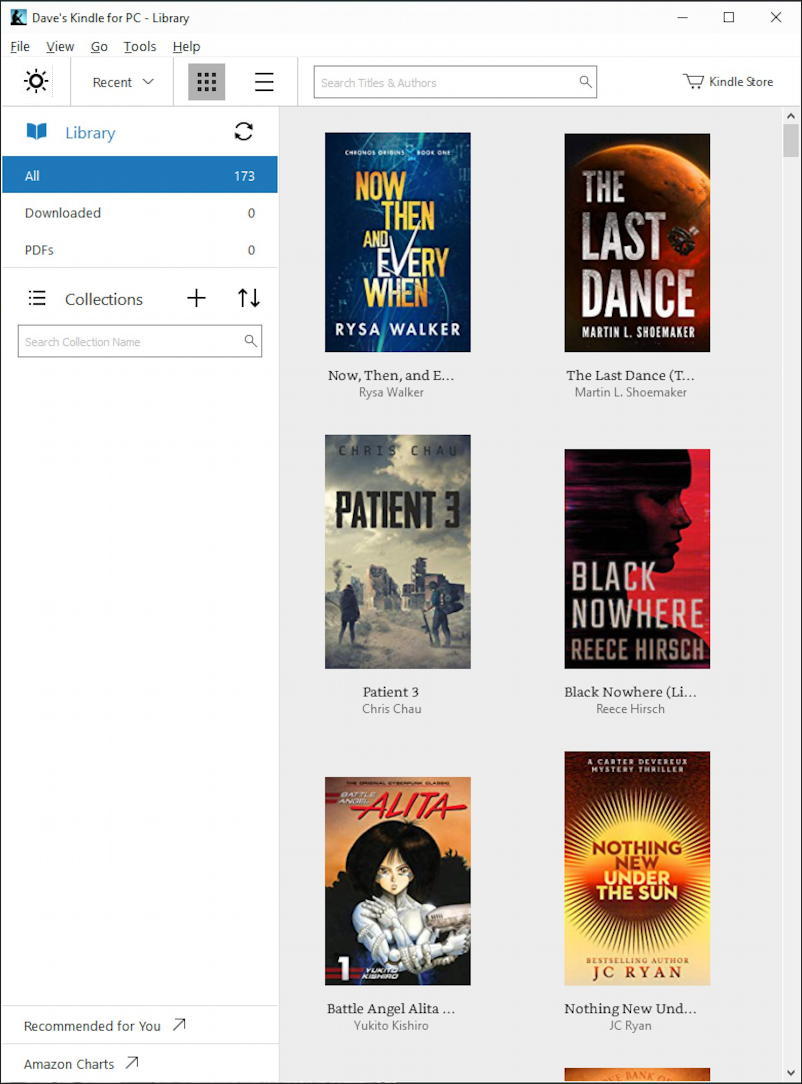Switch to grid view layout
The image size is (802, 1084).
(207, 82)
